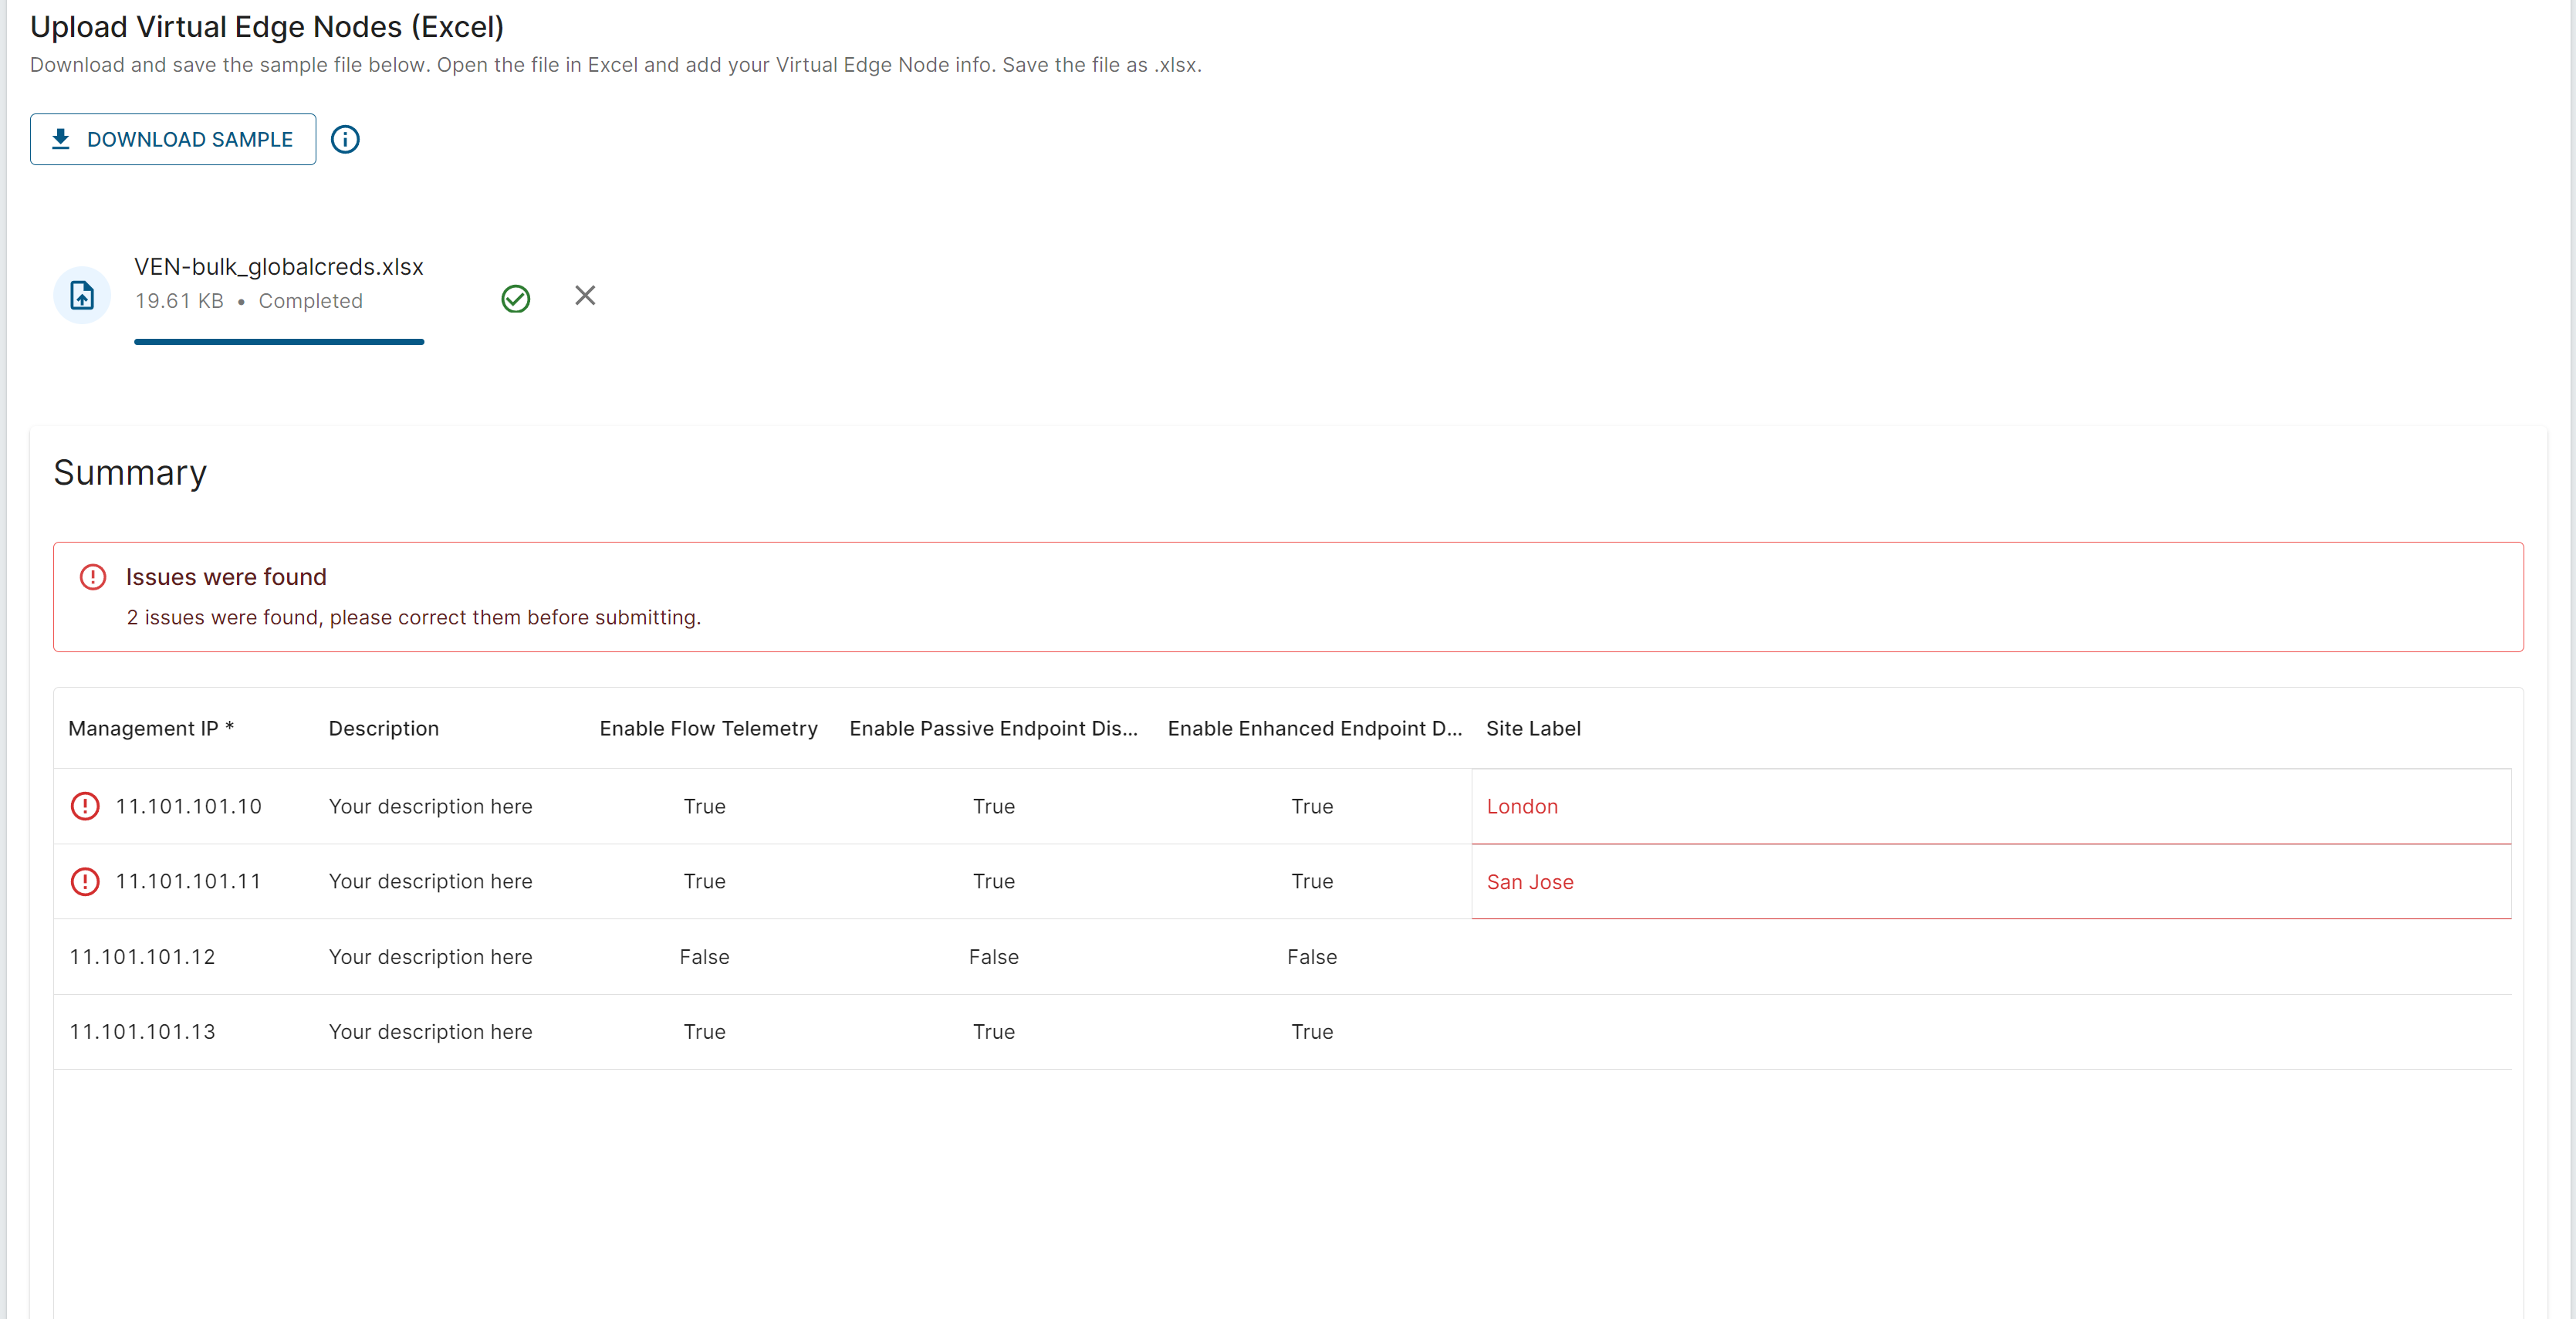Click the Site Label column header

pos(1533,728)
